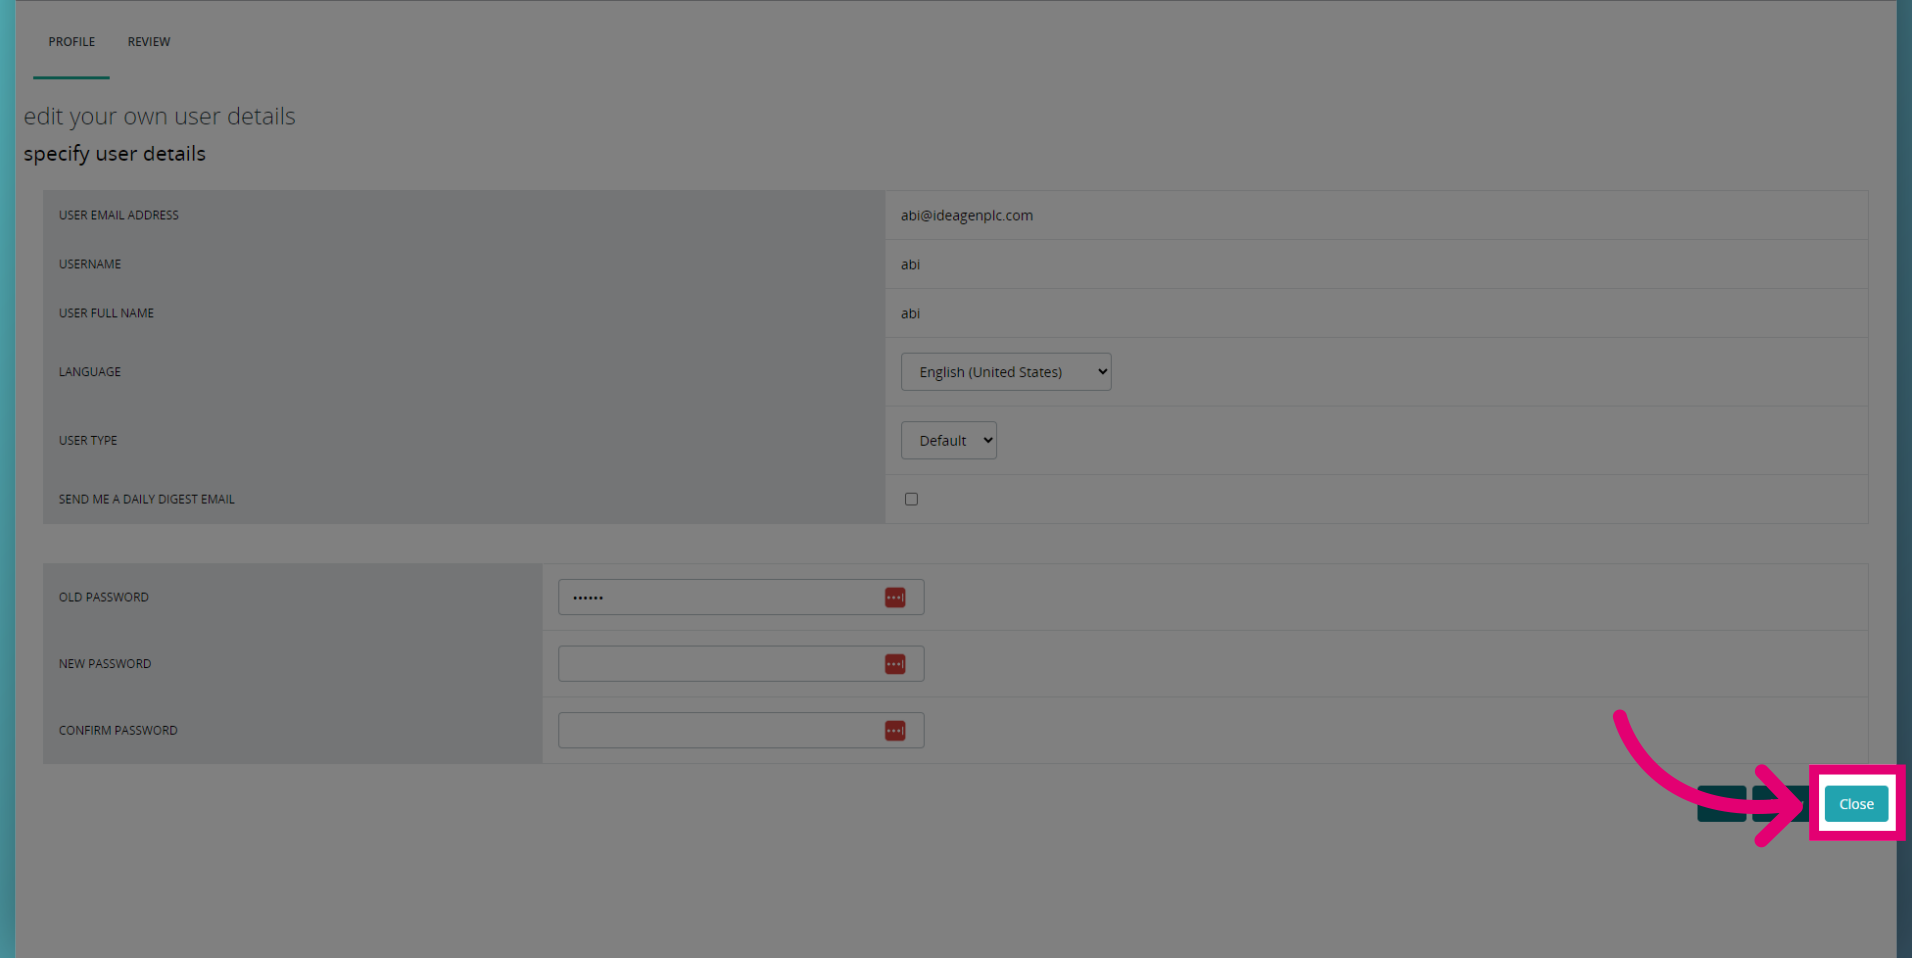
Task: Click the New Password label
Action: (105, 664)
